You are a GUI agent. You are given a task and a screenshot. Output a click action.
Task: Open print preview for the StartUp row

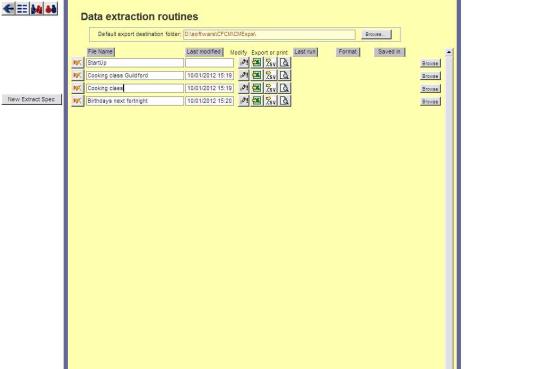(284, 63)
